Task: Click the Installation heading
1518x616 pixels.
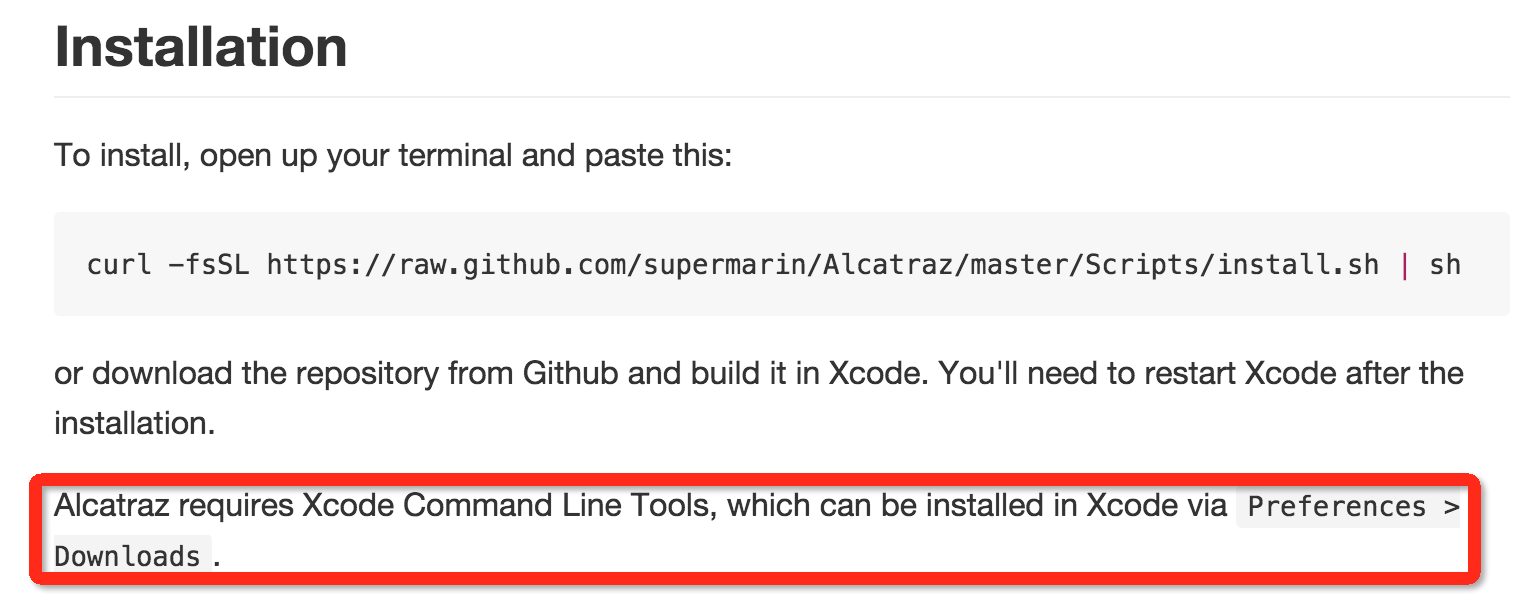Action: click(201, 47)
